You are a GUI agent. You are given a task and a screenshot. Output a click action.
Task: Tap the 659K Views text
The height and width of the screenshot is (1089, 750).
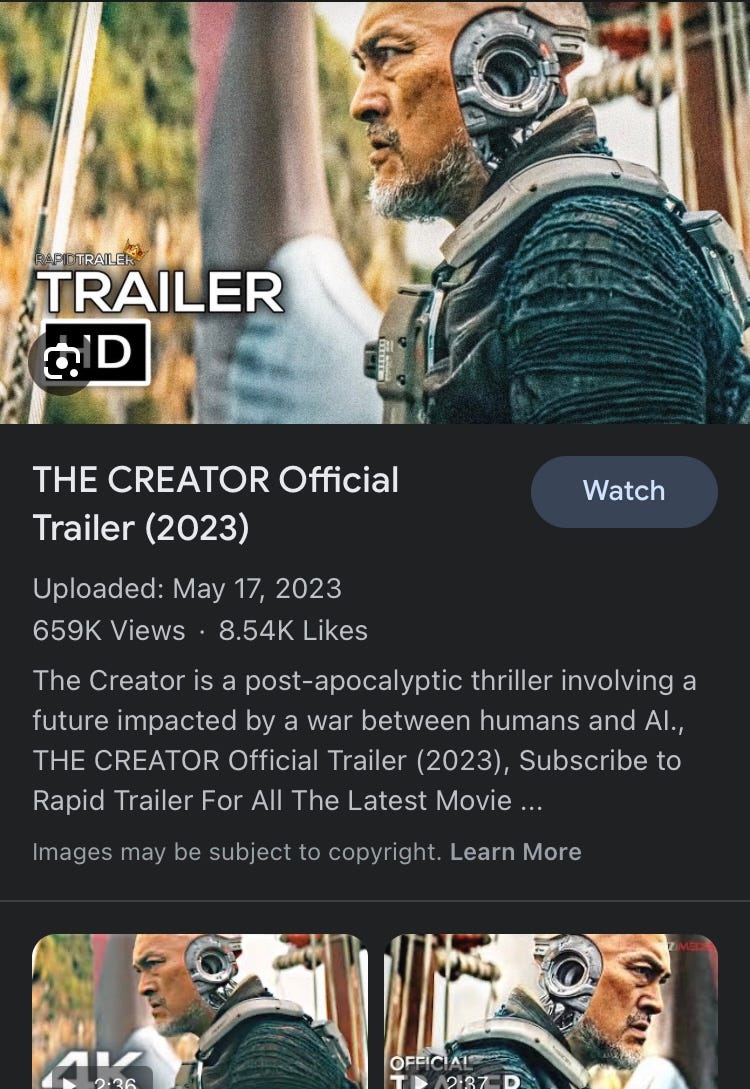tap(109, 631)
